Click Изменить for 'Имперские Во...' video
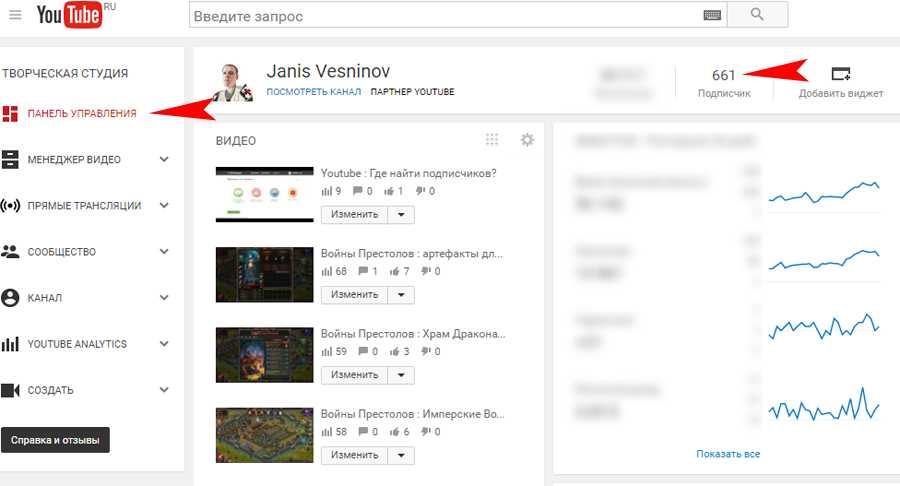This screenshot has width=900, height=486. pyautogui.click(x=355, y=456)
